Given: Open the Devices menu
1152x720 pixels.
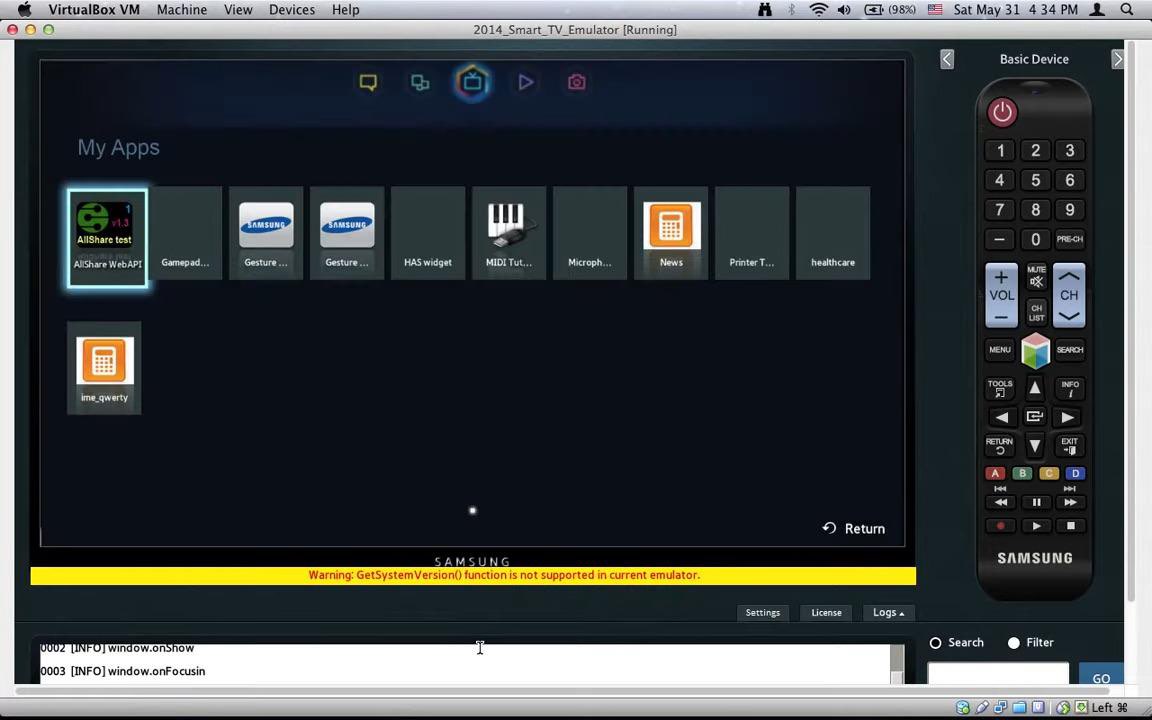Looking at the screenshot, I should (x=291, y=9).
